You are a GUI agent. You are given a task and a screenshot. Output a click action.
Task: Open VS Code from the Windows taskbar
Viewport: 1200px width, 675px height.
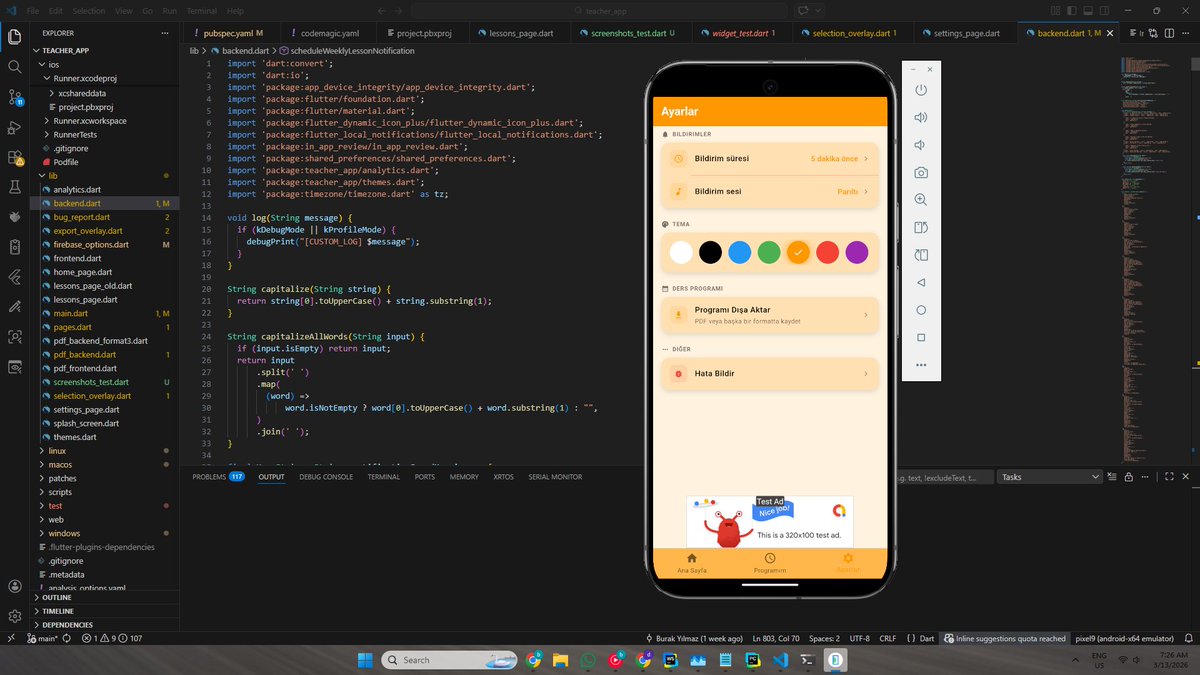(781, 660)
